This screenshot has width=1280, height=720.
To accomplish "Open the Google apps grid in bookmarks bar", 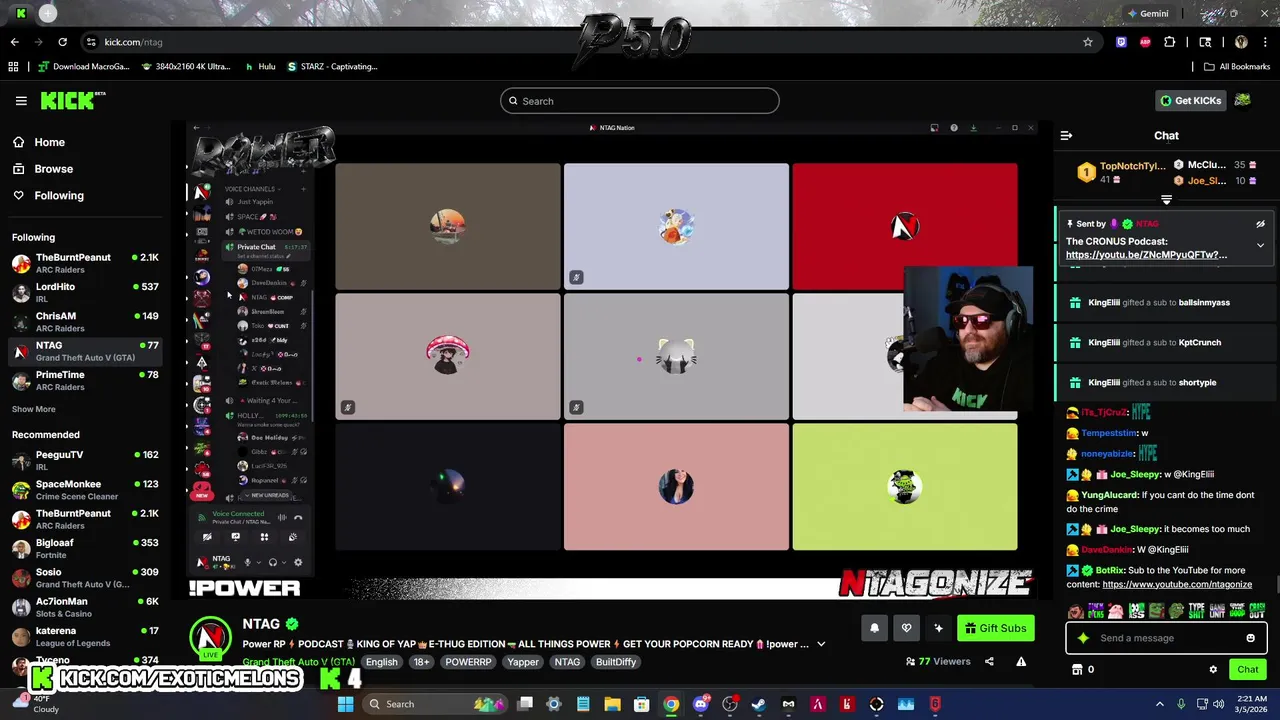I will click(13, 67).
